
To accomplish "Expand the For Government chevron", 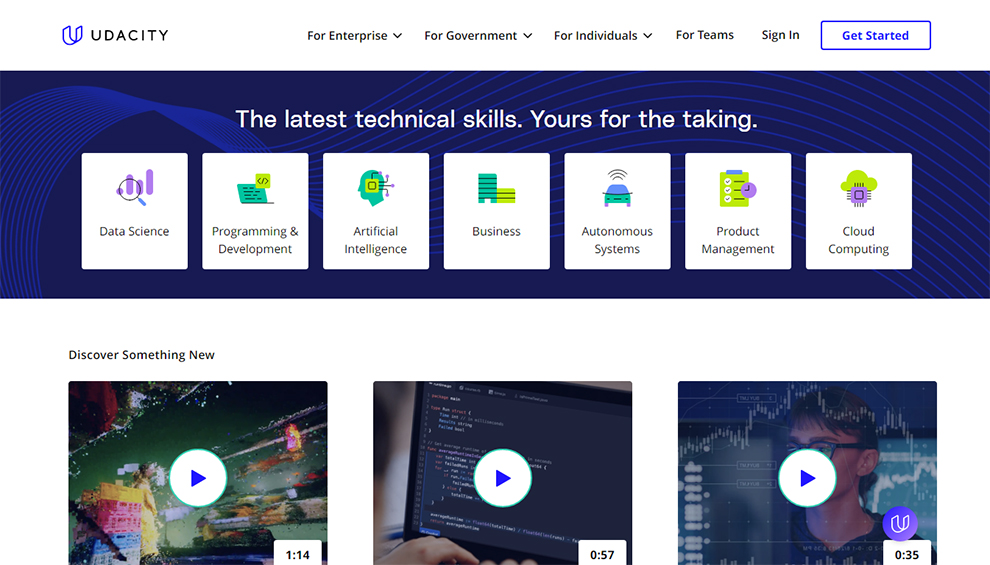I will (527, 36).
